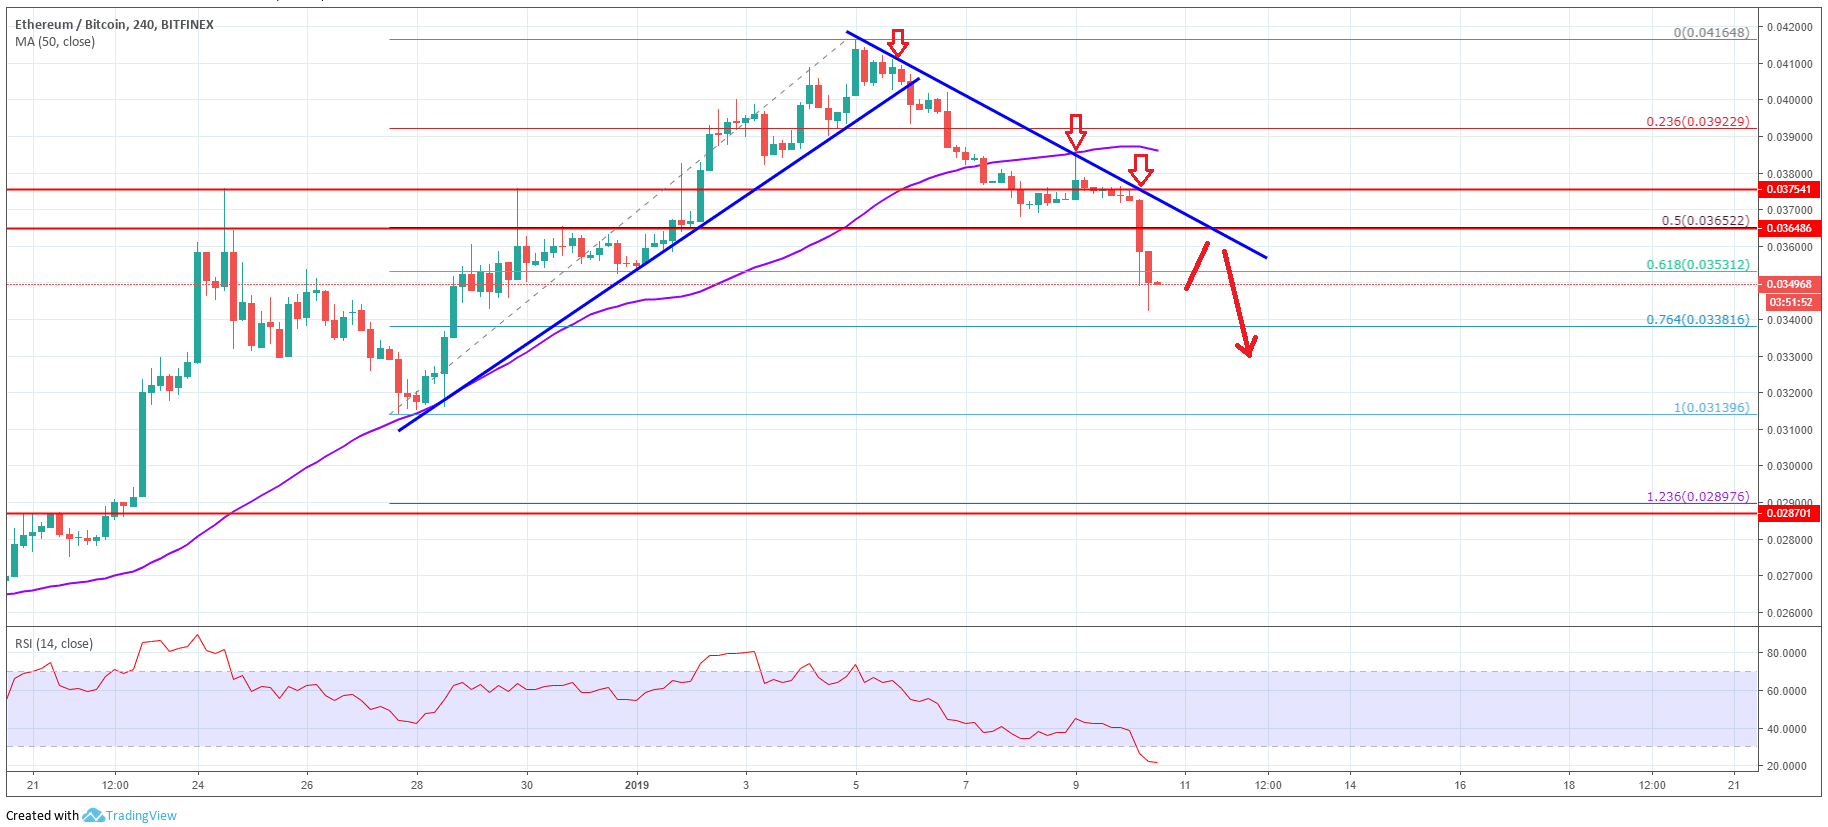The image size is (1828, 827).
Task: Click the date label 14 on time axis
Action: [1350, 785]
